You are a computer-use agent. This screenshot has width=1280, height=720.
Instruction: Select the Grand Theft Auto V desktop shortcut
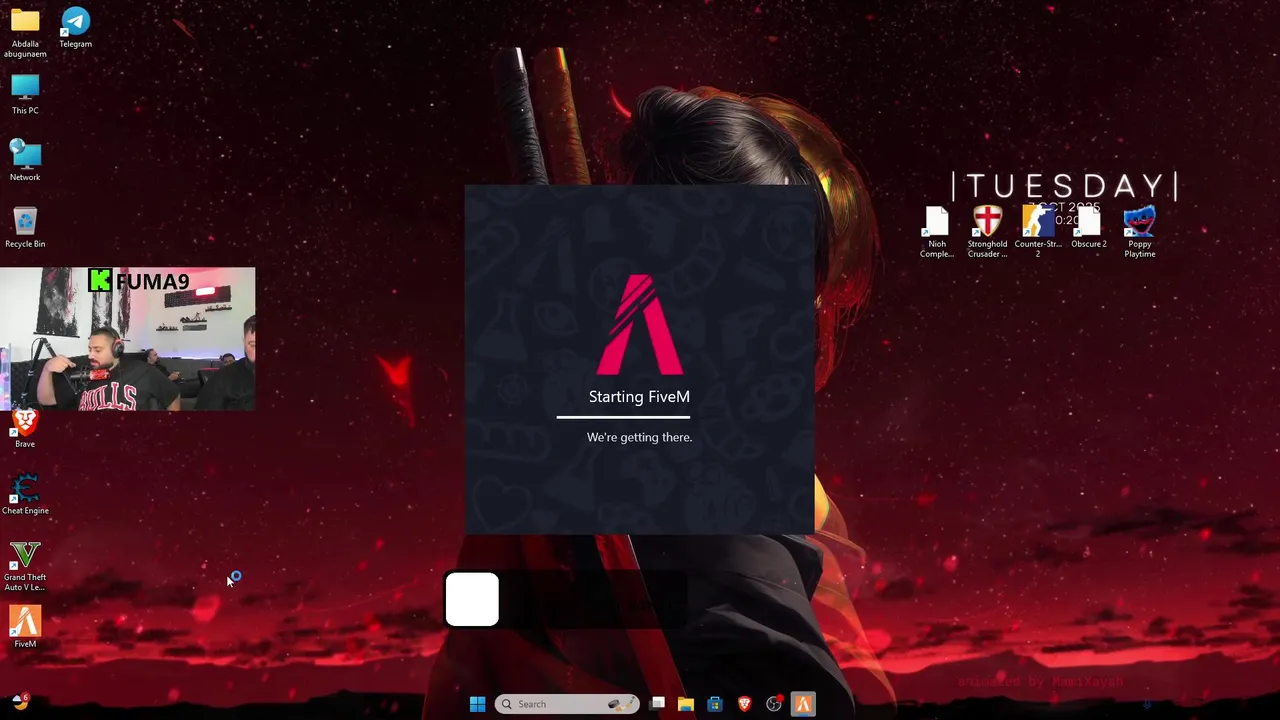(x=25, y=566)
